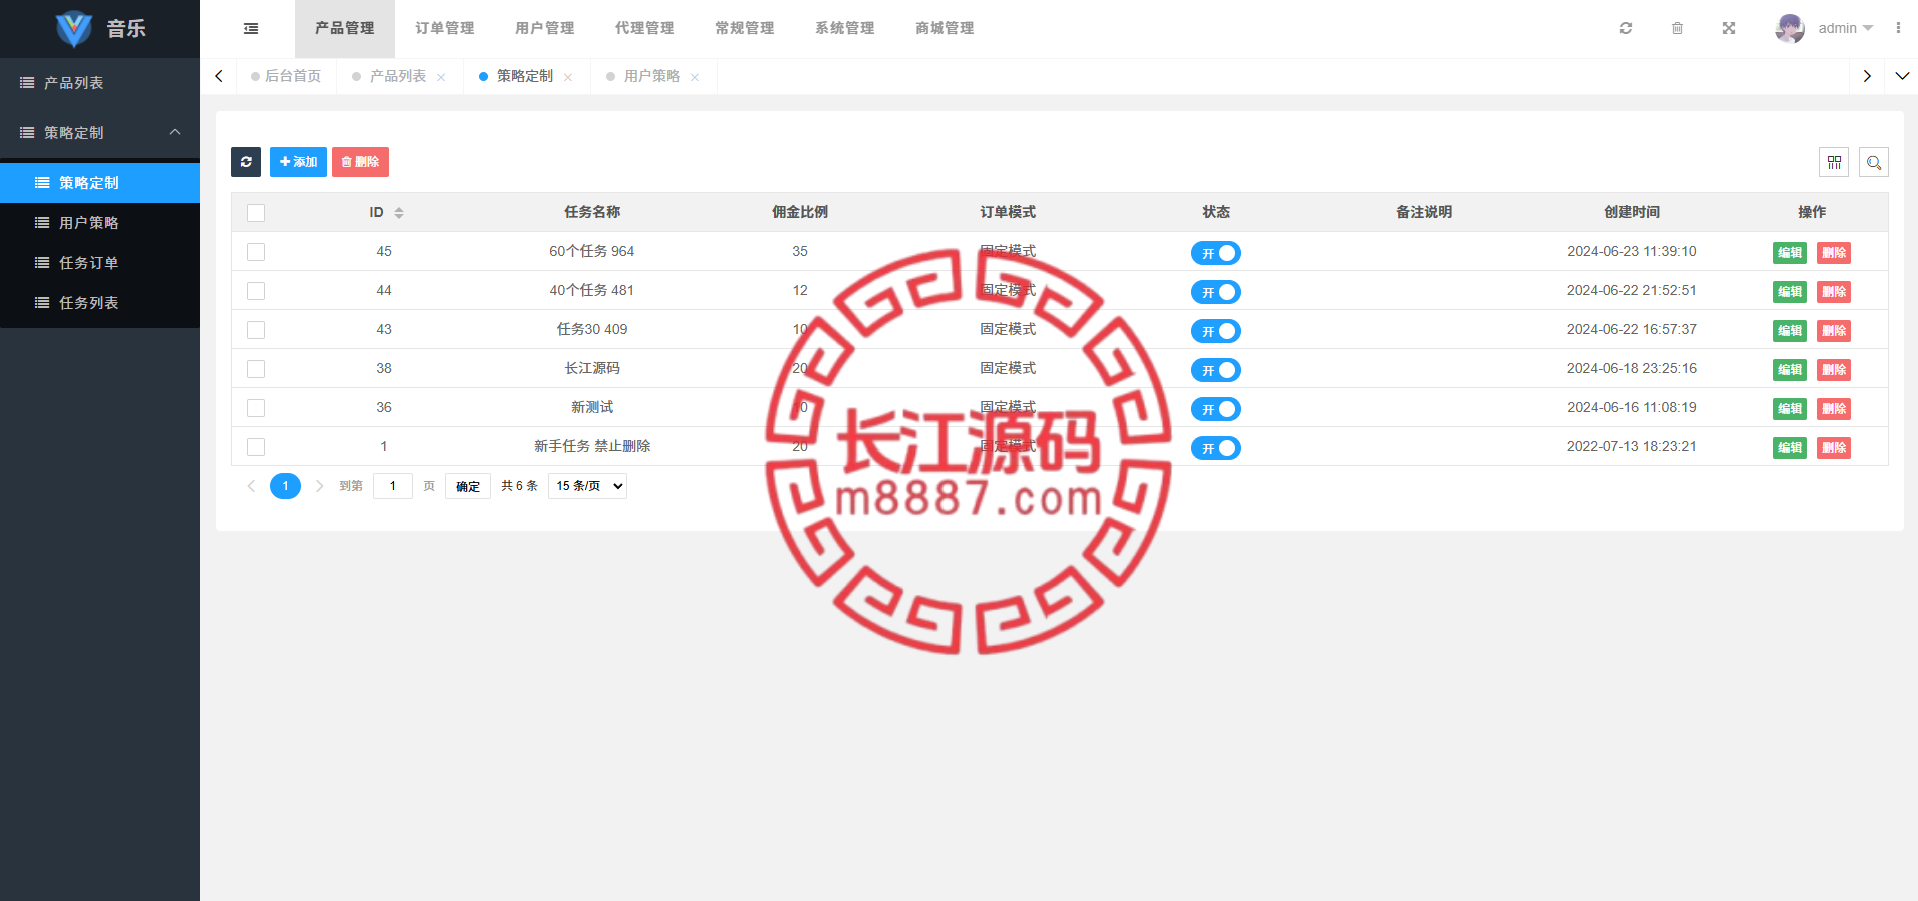Click the blue 添加 button

298,162
